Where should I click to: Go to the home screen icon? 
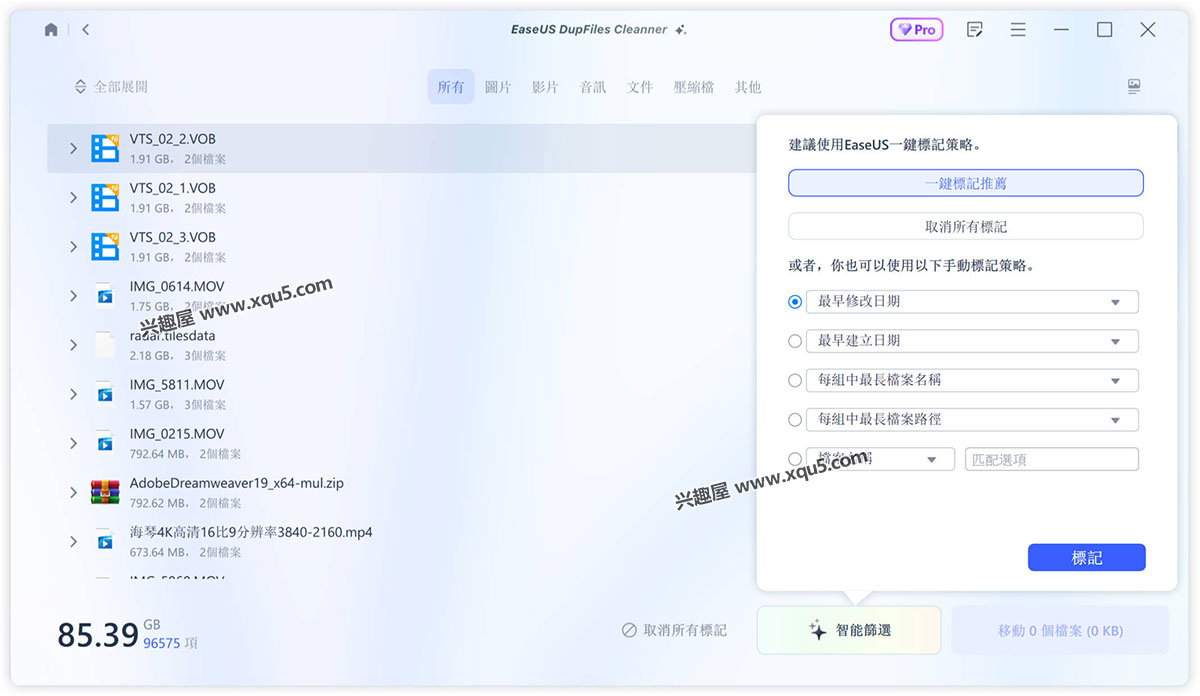click(51, 30)
